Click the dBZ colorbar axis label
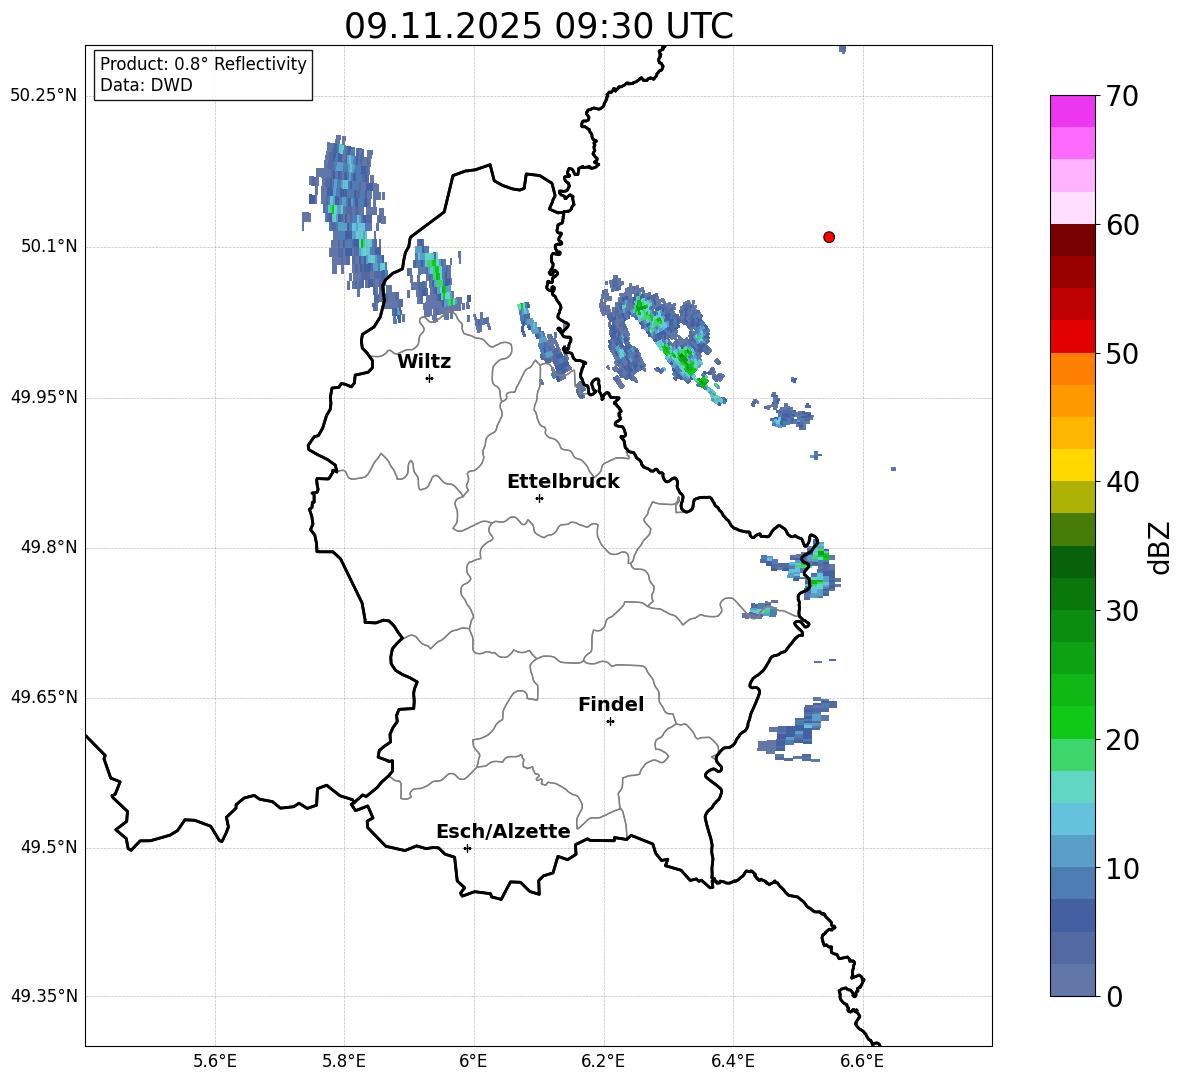This screenshot has width=1184, height=1081. (x=1158, y=547)
